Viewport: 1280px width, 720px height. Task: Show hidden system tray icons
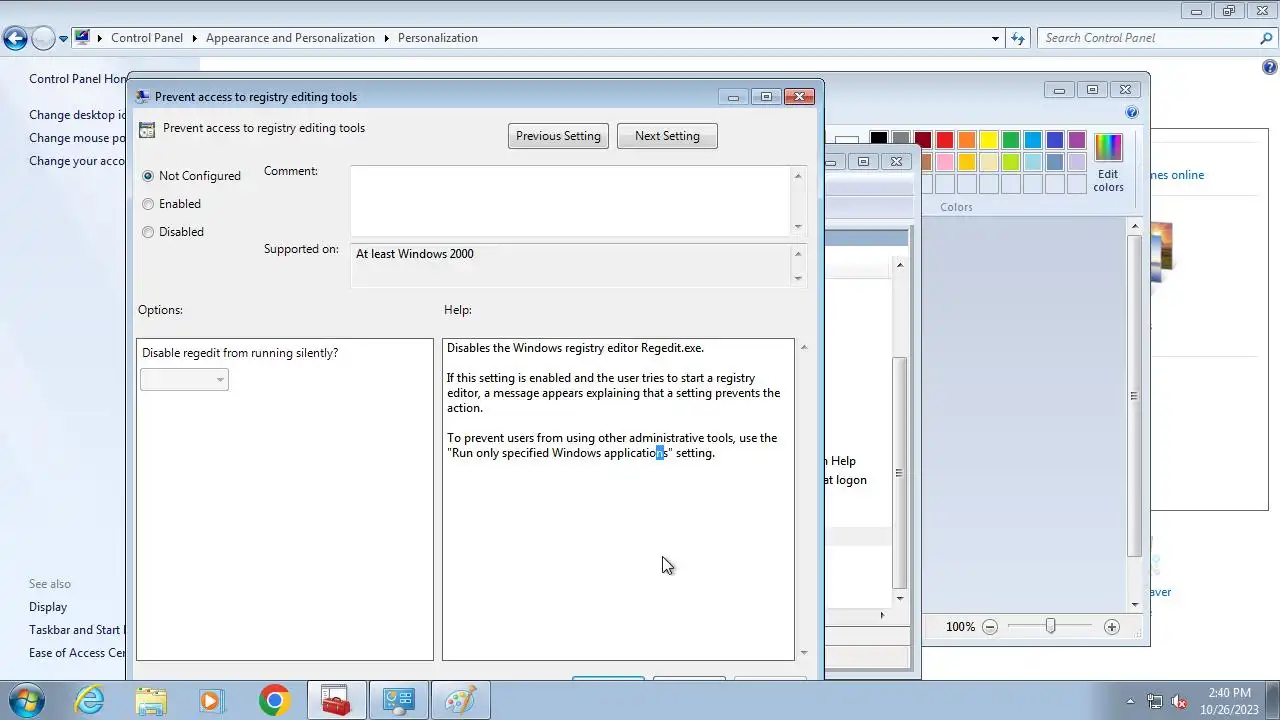pyautogui.click(x=1130, y=701)
